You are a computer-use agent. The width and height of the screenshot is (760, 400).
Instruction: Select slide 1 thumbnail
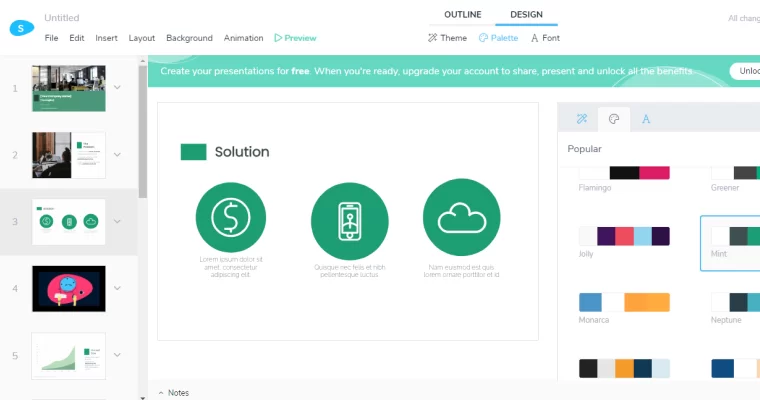tap(69, 89)
